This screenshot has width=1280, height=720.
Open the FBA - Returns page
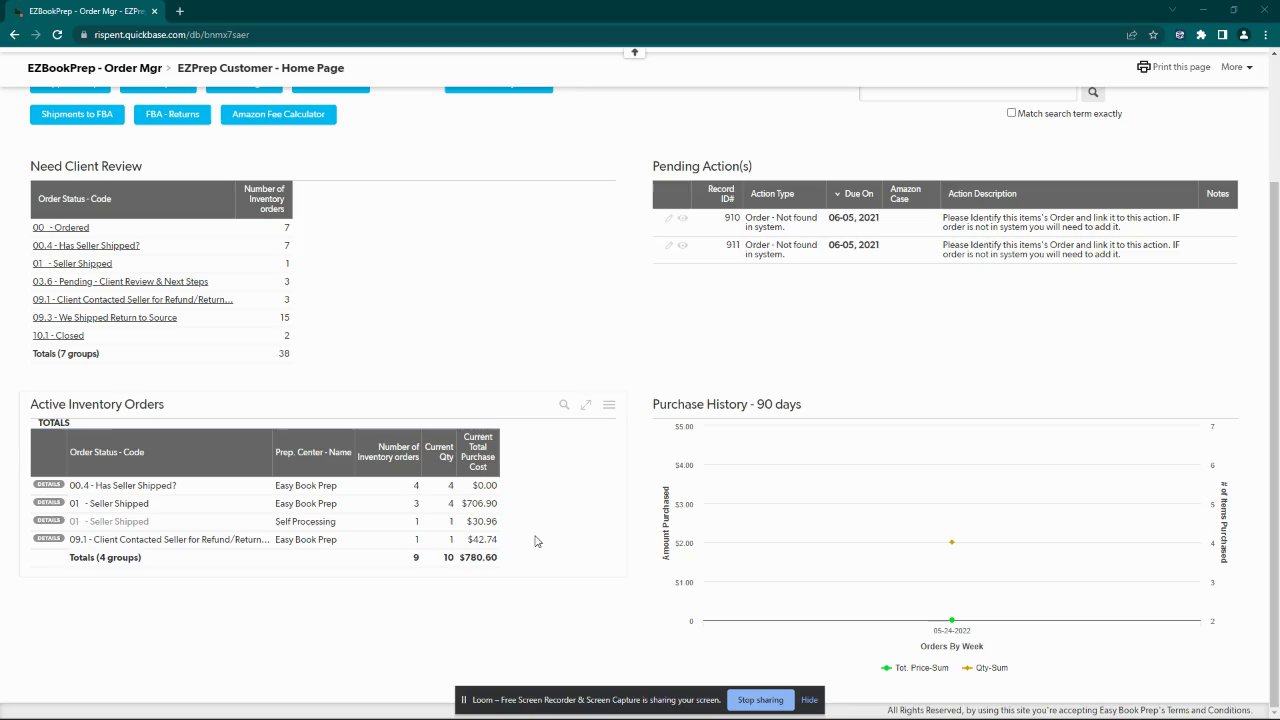(172, 114)
